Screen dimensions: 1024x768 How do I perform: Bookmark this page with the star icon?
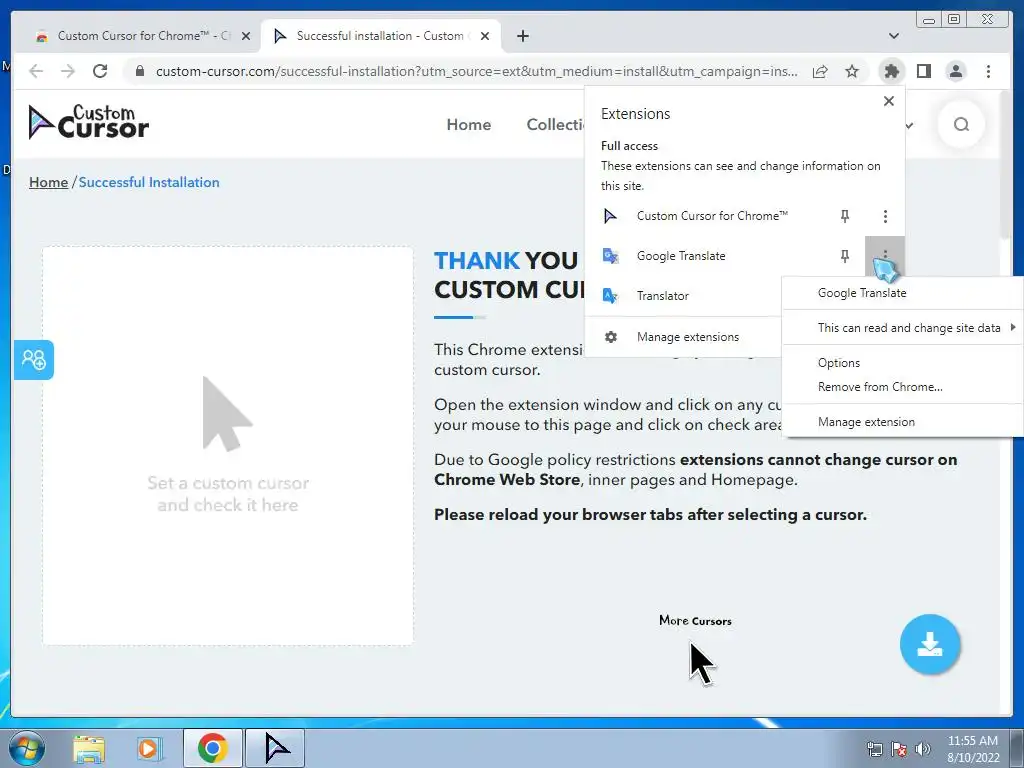[852, 71]
